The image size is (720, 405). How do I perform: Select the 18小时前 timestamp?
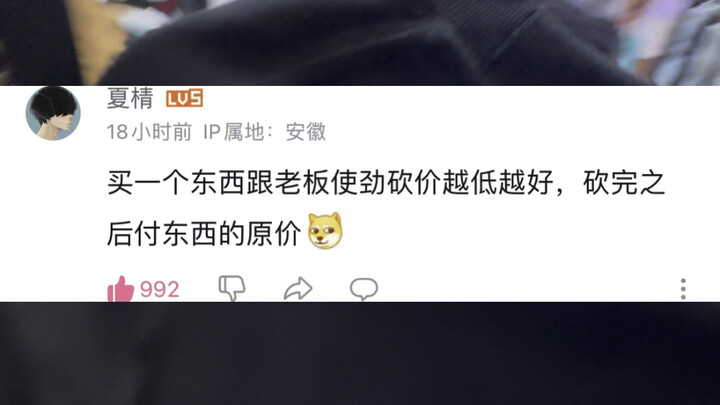pyautogui.click(x=149, y=132)
